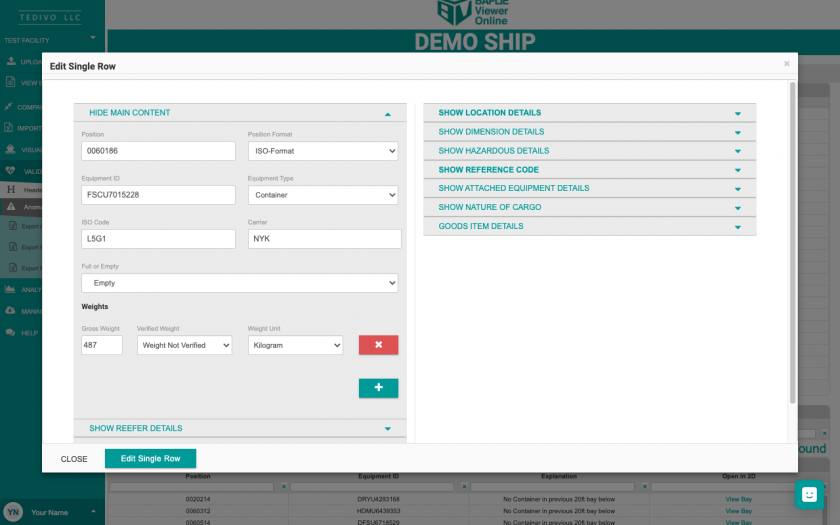Screen dimensions: 840x525
Task: Click View Bay link for HDMU6439353
Action: [x=739, y=511]
